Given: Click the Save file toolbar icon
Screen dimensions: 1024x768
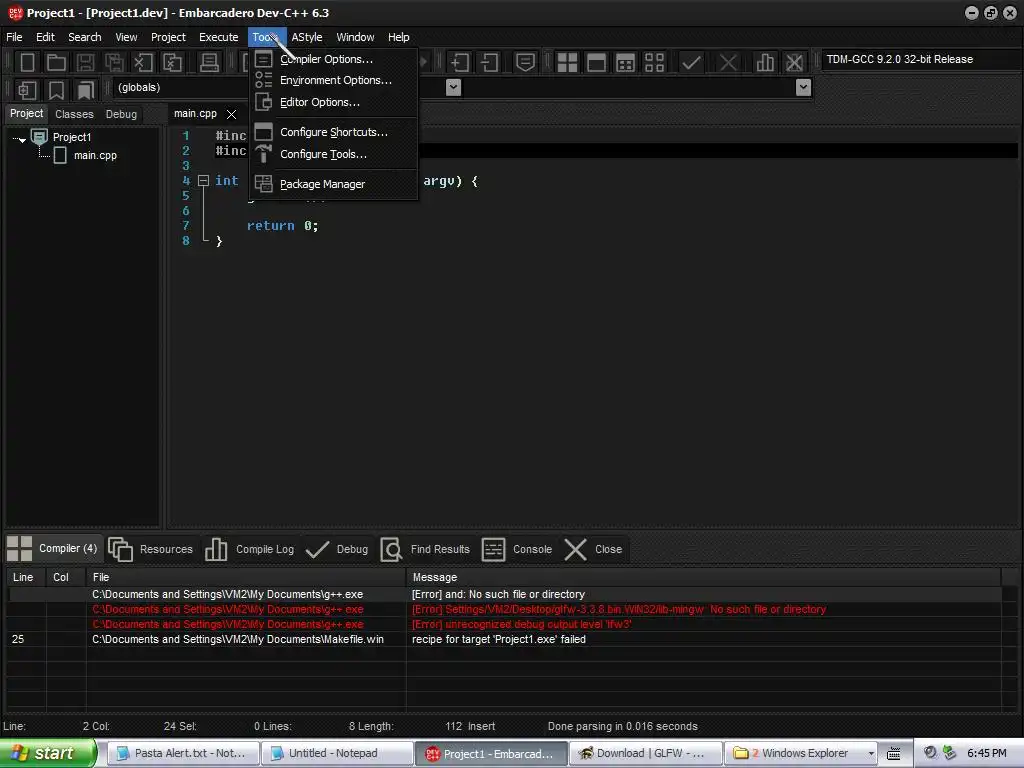Looking at the screenshot, I should [85, 63].
